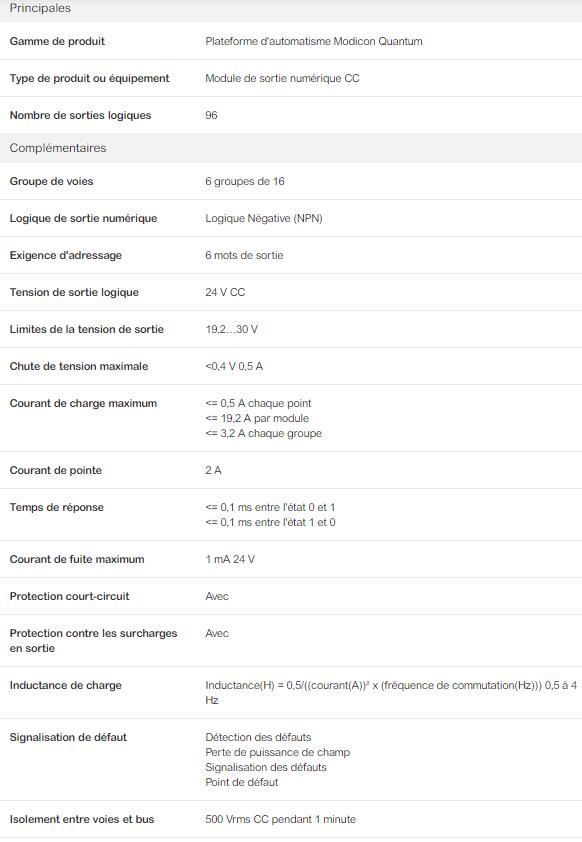The height and width of the screenshot is (842, 582).
Task: Select the 6 mots de sortie value
Action: coord(244,256)
